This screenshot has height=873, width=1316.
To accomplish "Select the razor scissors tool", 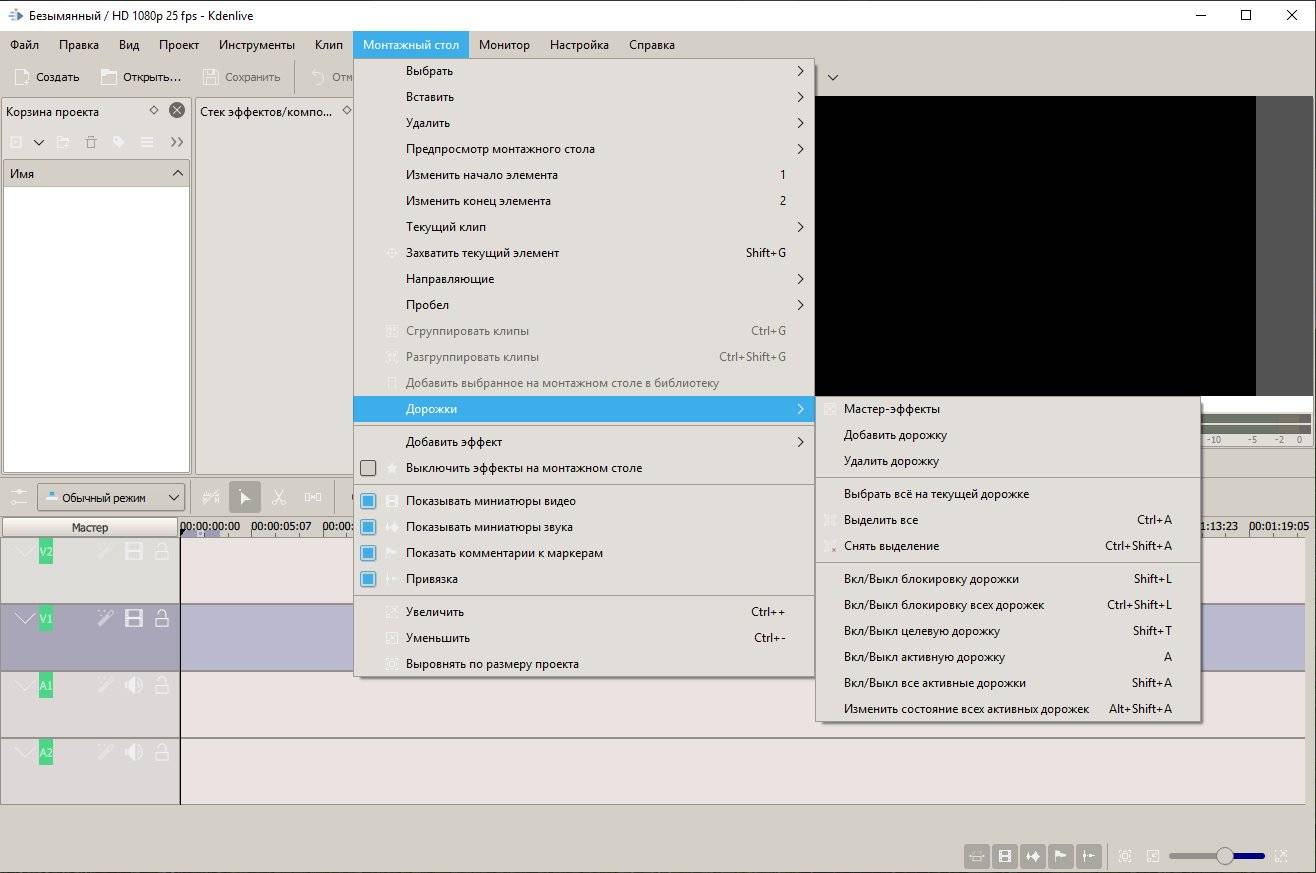I will tap(279, 497).
